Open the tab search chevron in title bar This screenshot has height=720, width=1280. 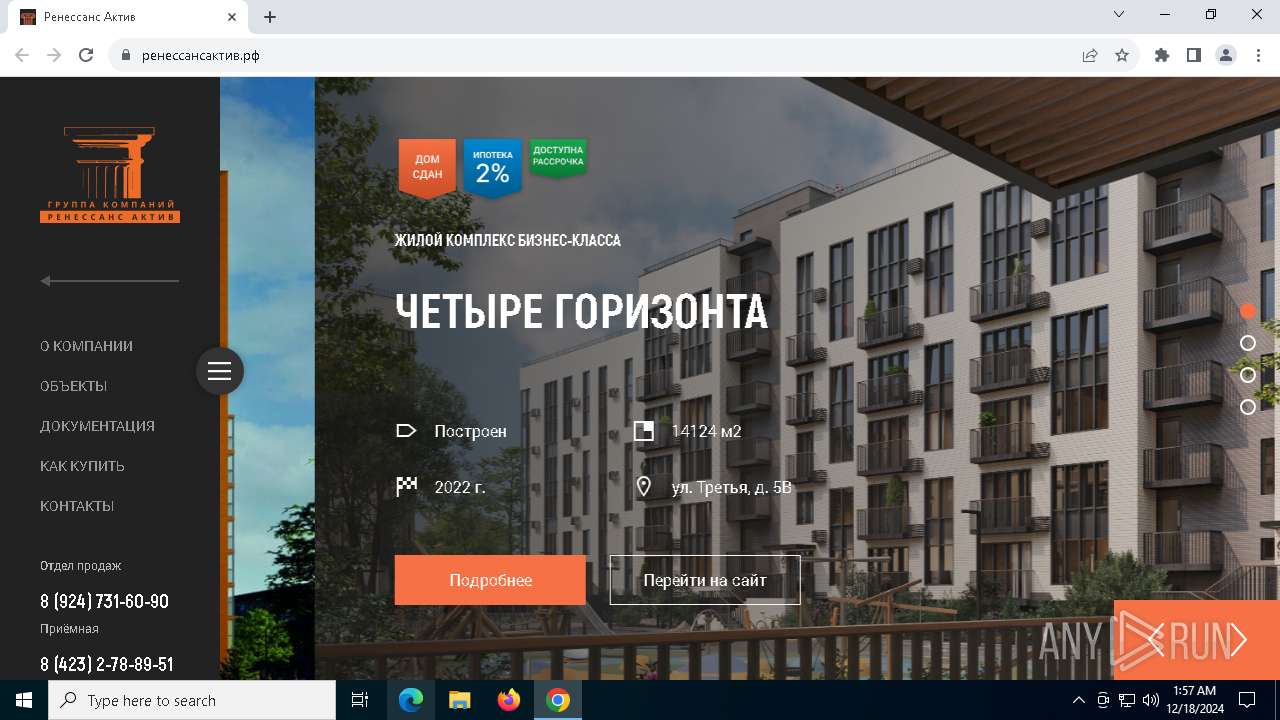point(1119,15)
